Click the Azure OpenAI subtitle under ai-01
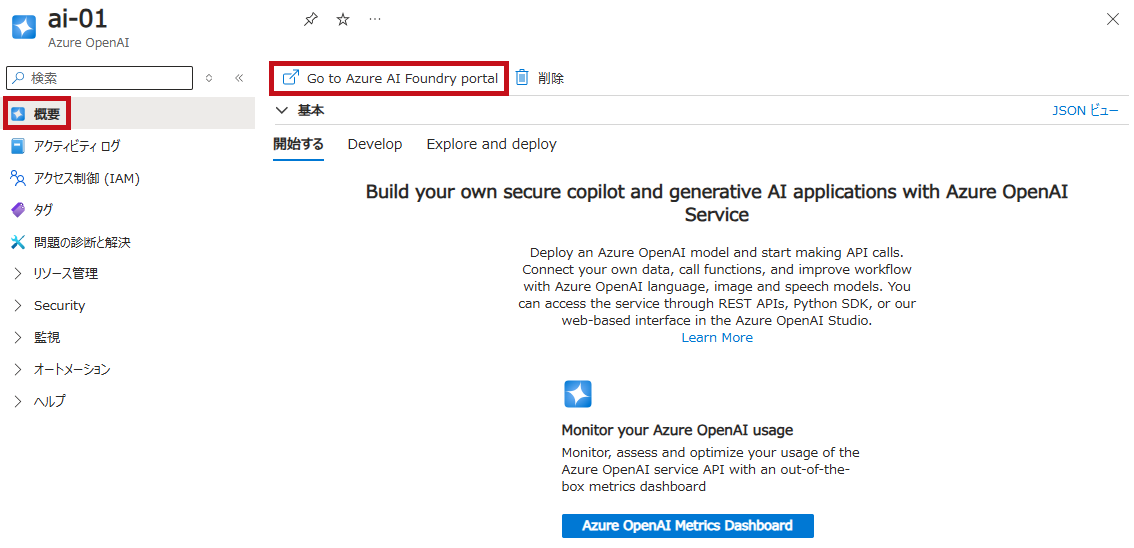The width and height of the screenshot is (1134, 548). [89, 43]
